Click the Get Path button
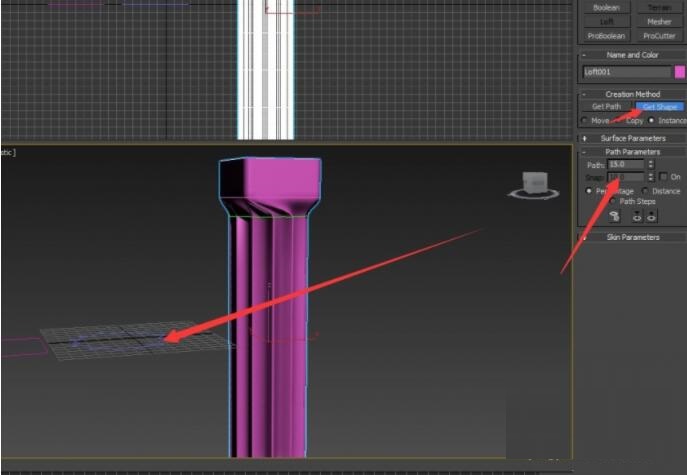The height and width of the screenshot is (475, 687). 606,106
